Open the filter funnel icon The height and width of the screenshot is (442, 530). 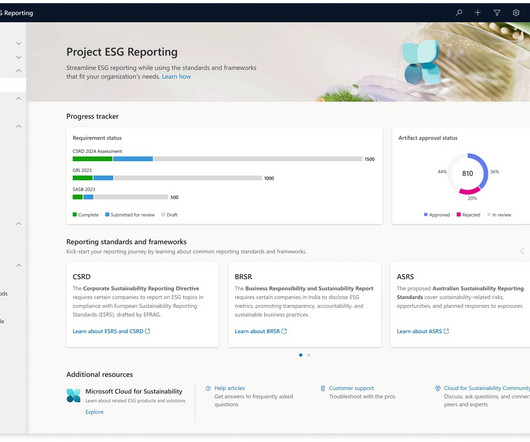click(497, 13)
